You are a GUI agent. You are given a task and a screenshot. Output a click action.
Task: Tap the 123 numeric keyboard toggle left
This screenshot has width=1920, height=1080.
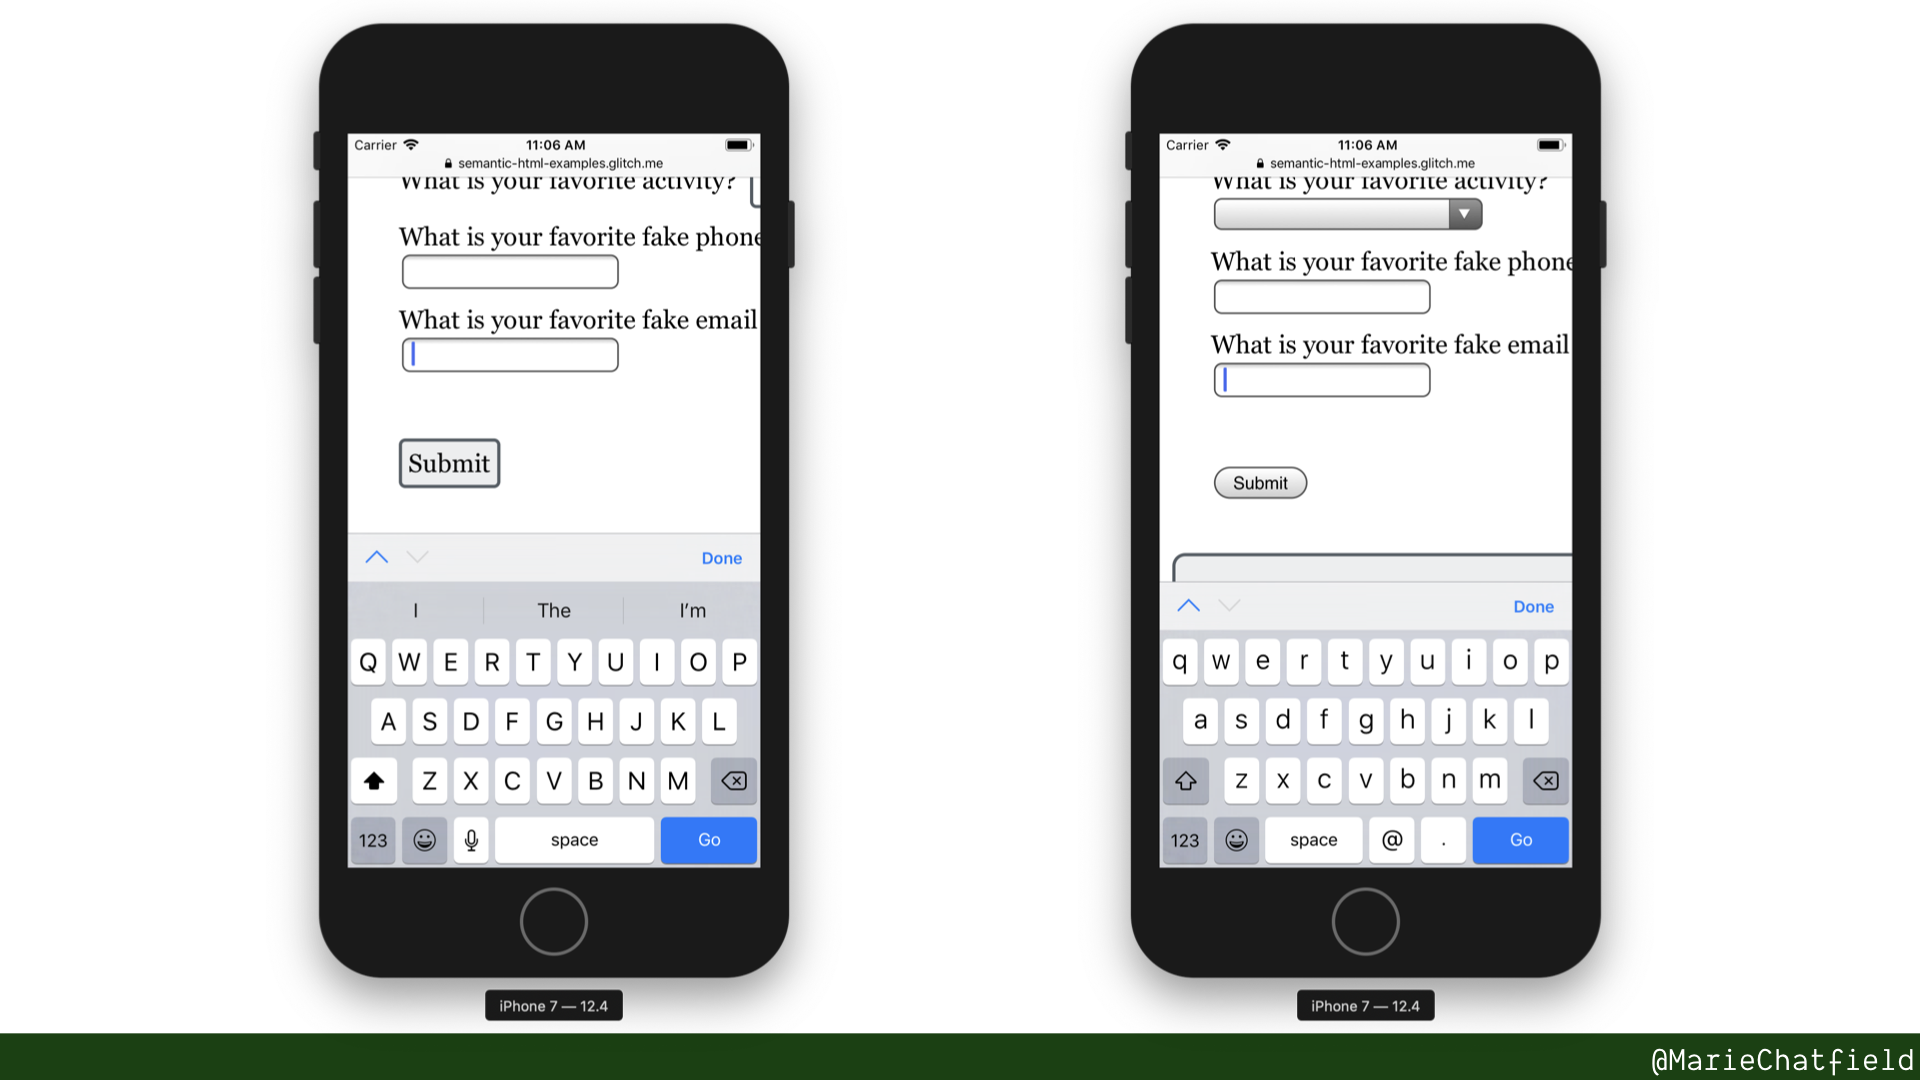click(373, 839)
